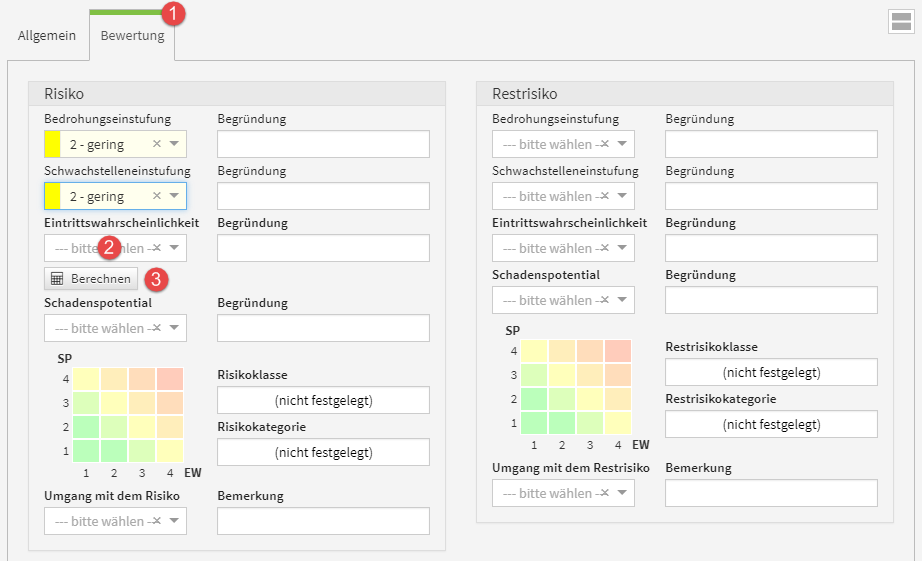The width and height of the screenshot is (922, 561).
Task: Focus Begründung field beside Risiko Schwachstelleneinstufung
Action: (x=323, y=196)
